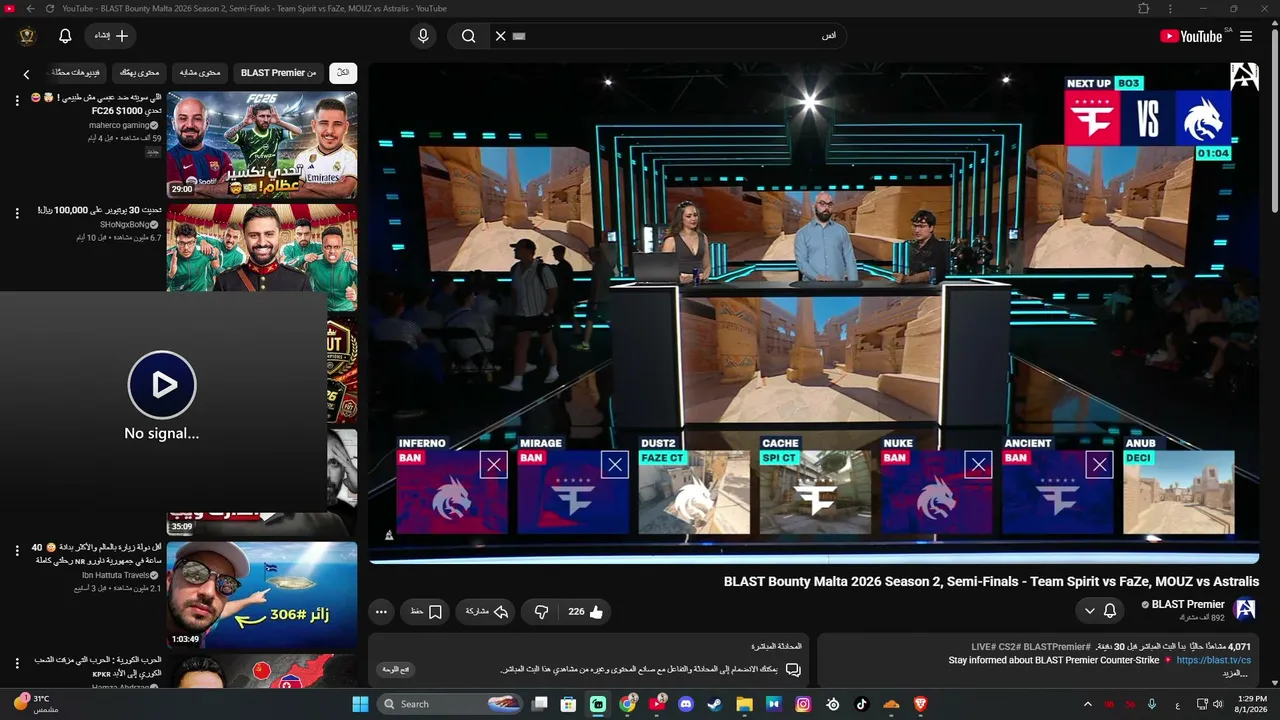The image size is (1280, 720).
Task: Open the account avatar menu
Action: click(27, 36)
